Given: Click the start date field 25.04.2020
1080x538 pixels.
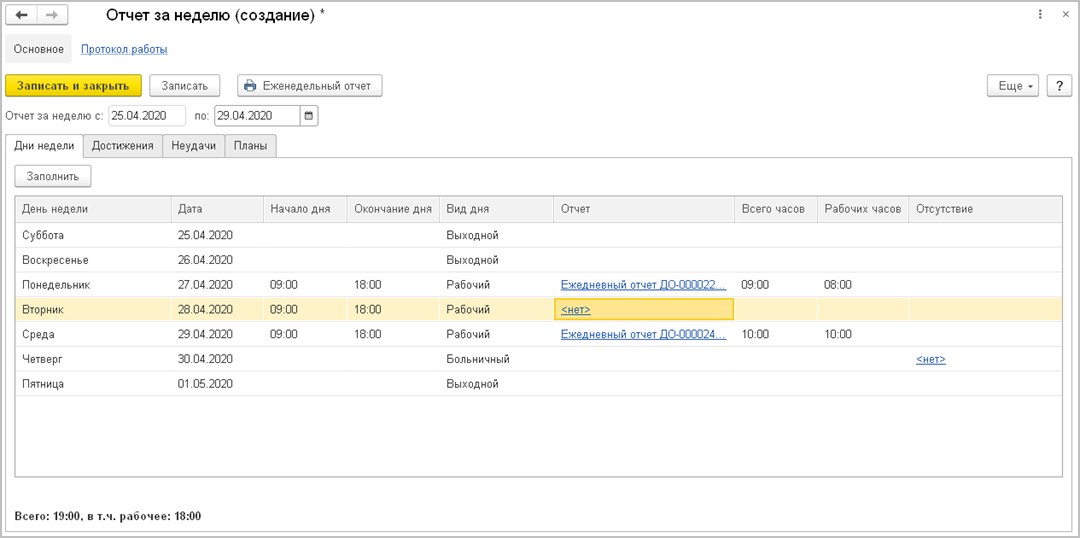Looking at the screenshot, I should [x=147, y=116].
